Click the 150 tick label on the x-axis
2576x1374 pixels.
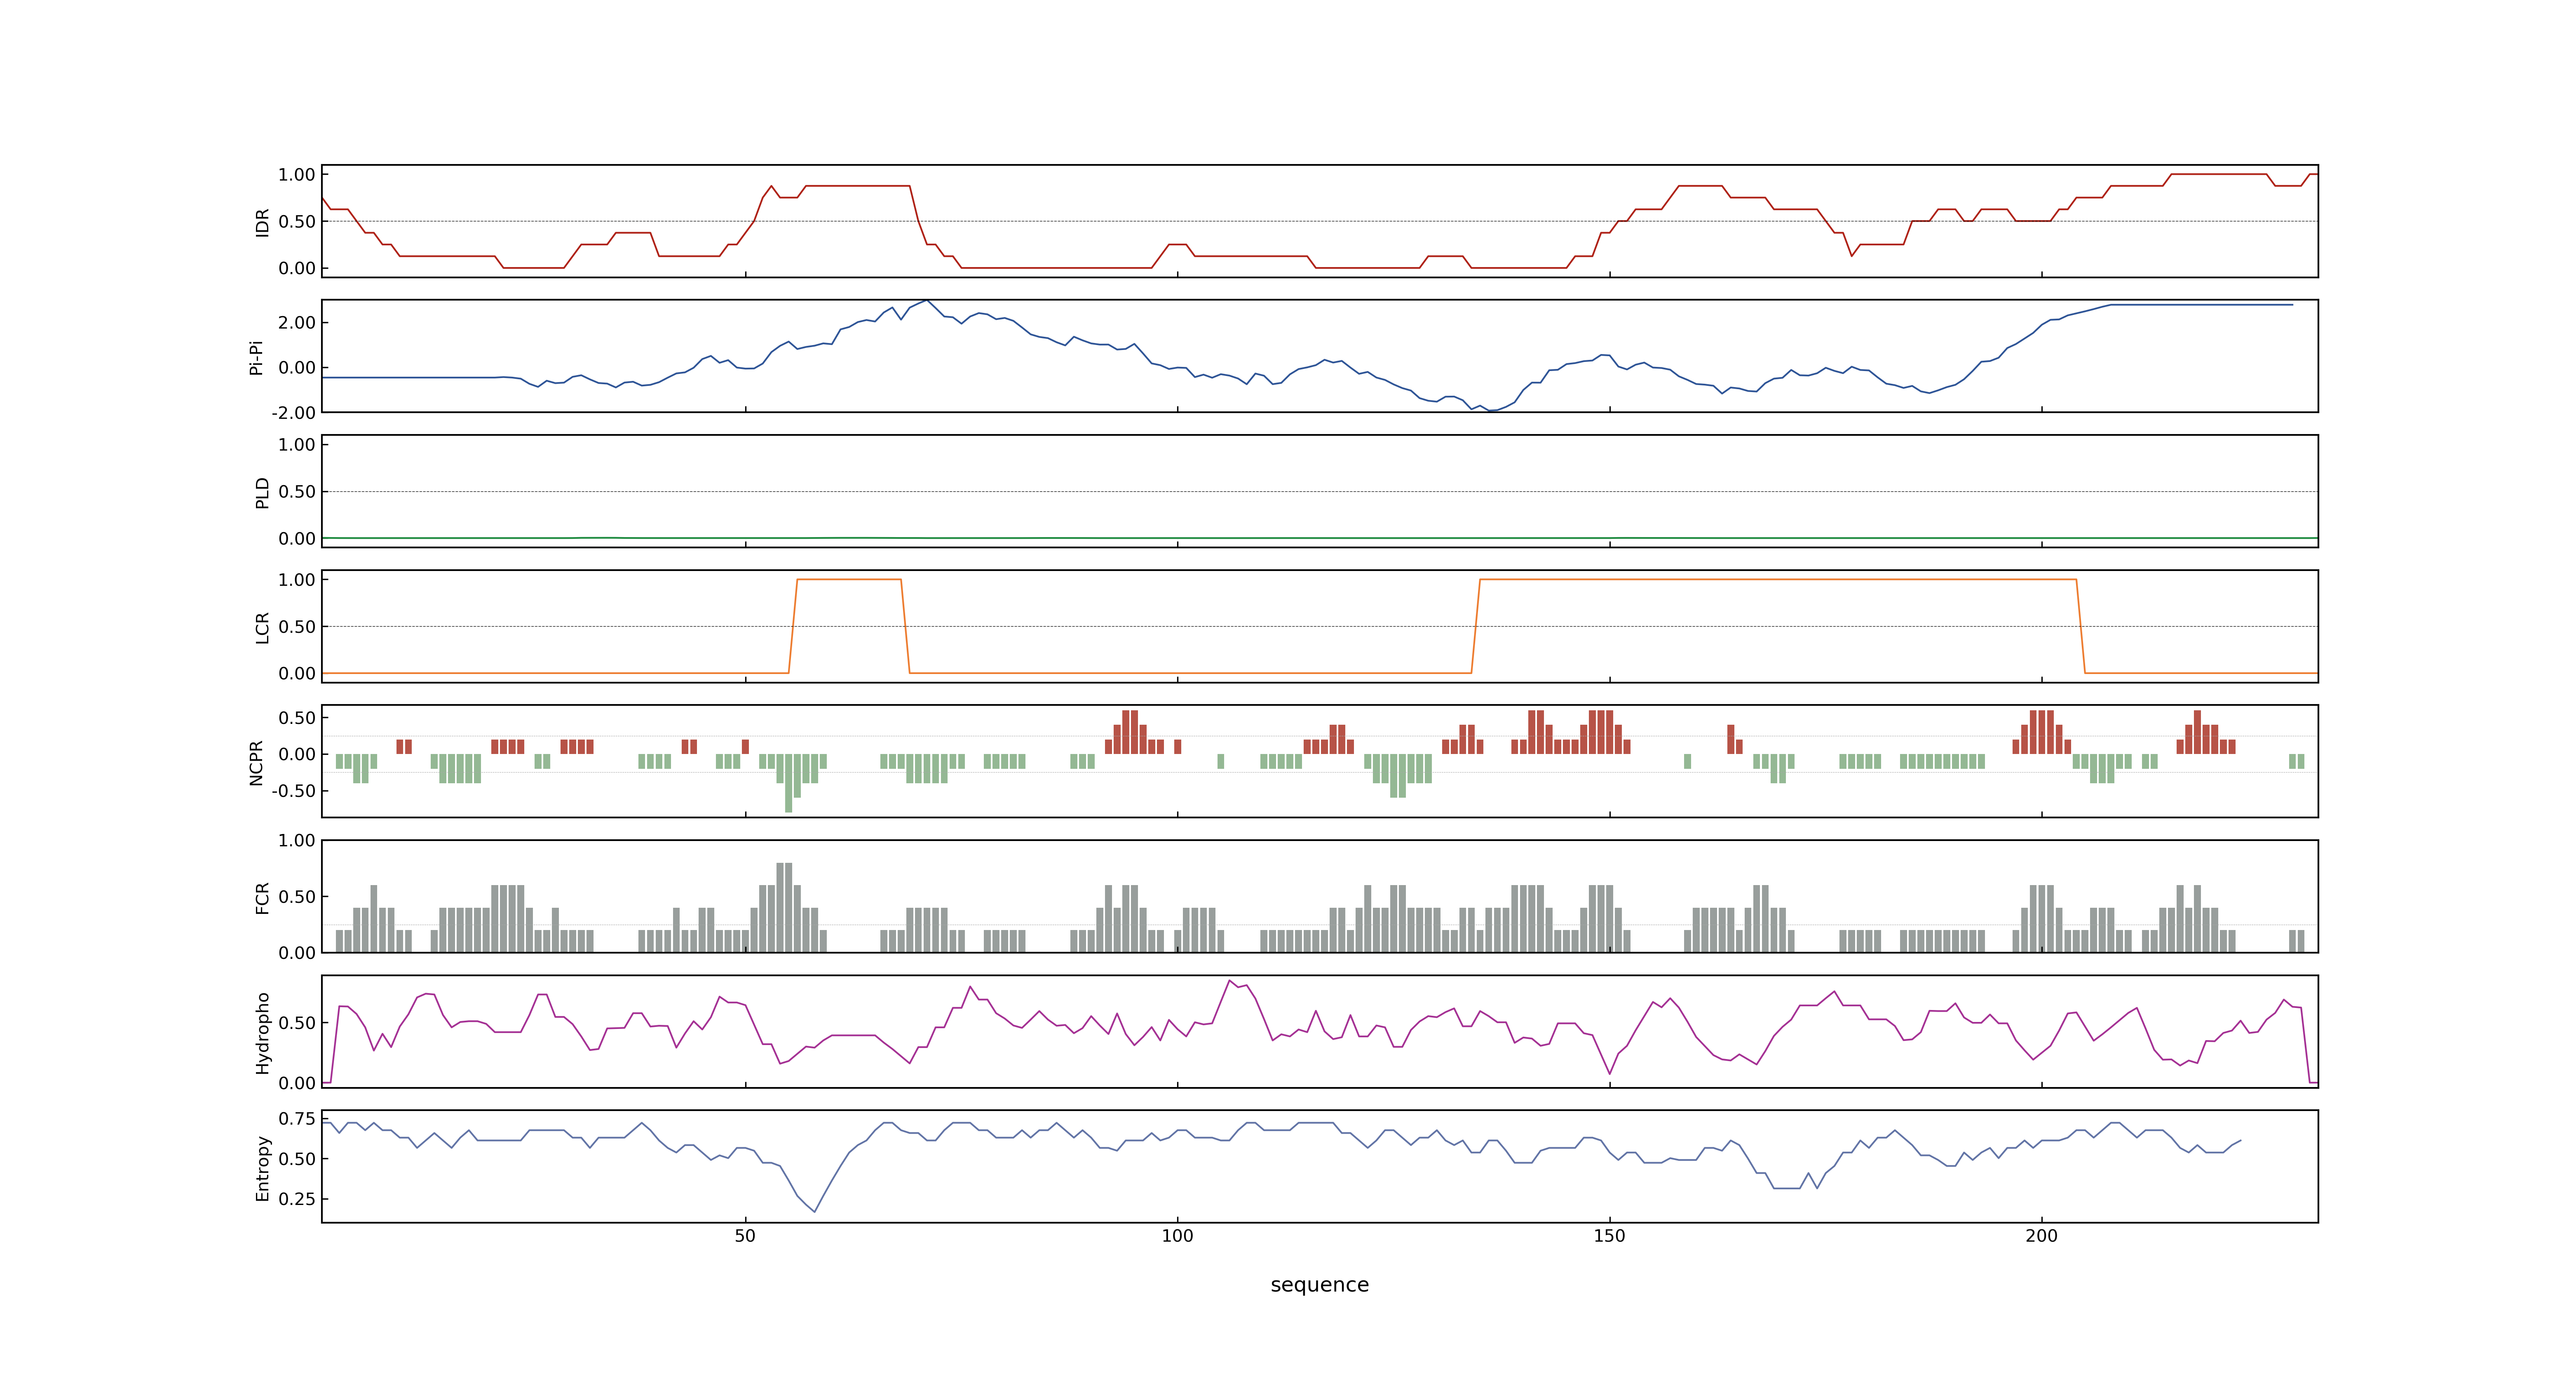pyautogui.click(x=1609, y=1236)
